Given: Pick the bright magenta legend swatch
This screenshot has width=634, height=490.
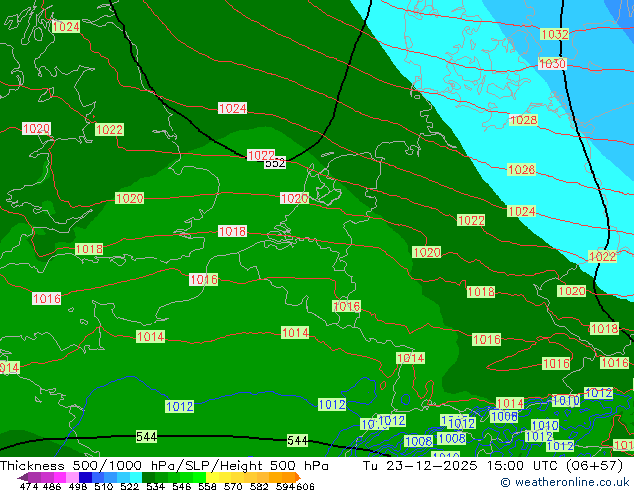Looking at the screenshot, I should tap(60, 477).
